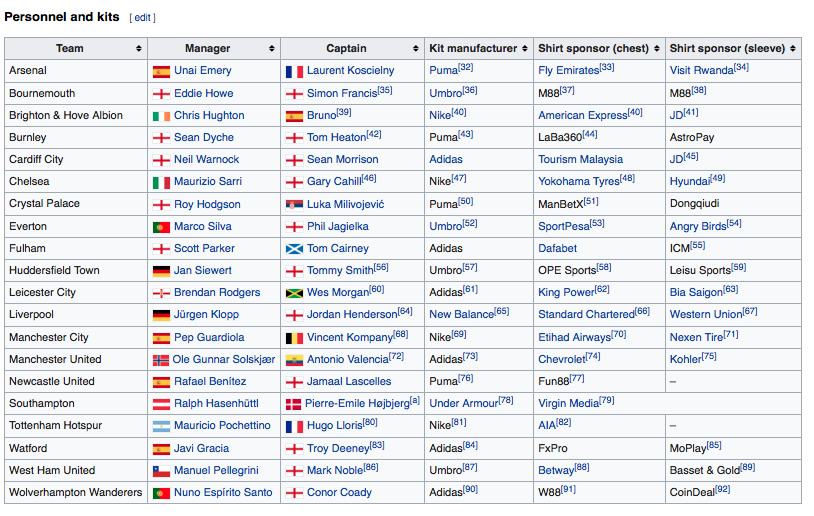
Task: Click the Norway flag beside Ole Gunnar Solskjær
Action: pyautogui.click(x=160, y=360)
